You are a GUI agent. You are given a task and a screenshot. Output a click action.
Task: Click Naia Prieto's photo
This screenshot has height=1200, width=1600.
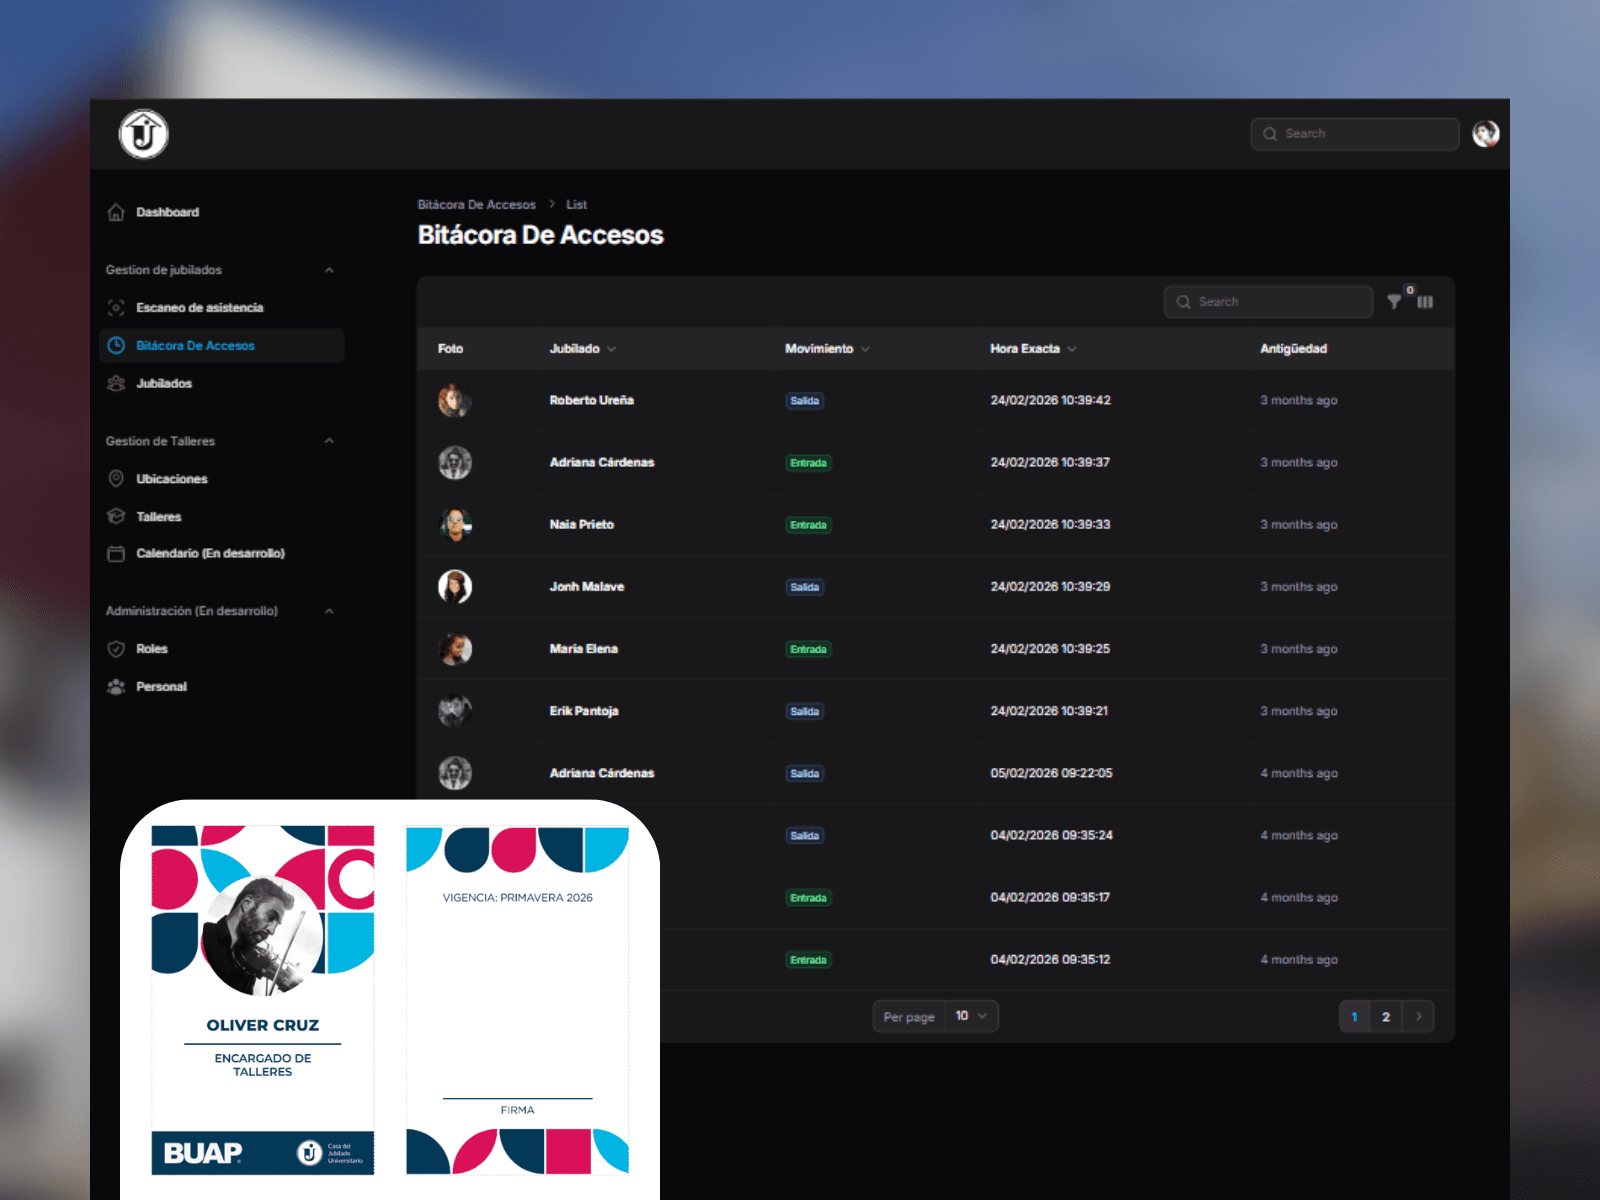[455, 525]
